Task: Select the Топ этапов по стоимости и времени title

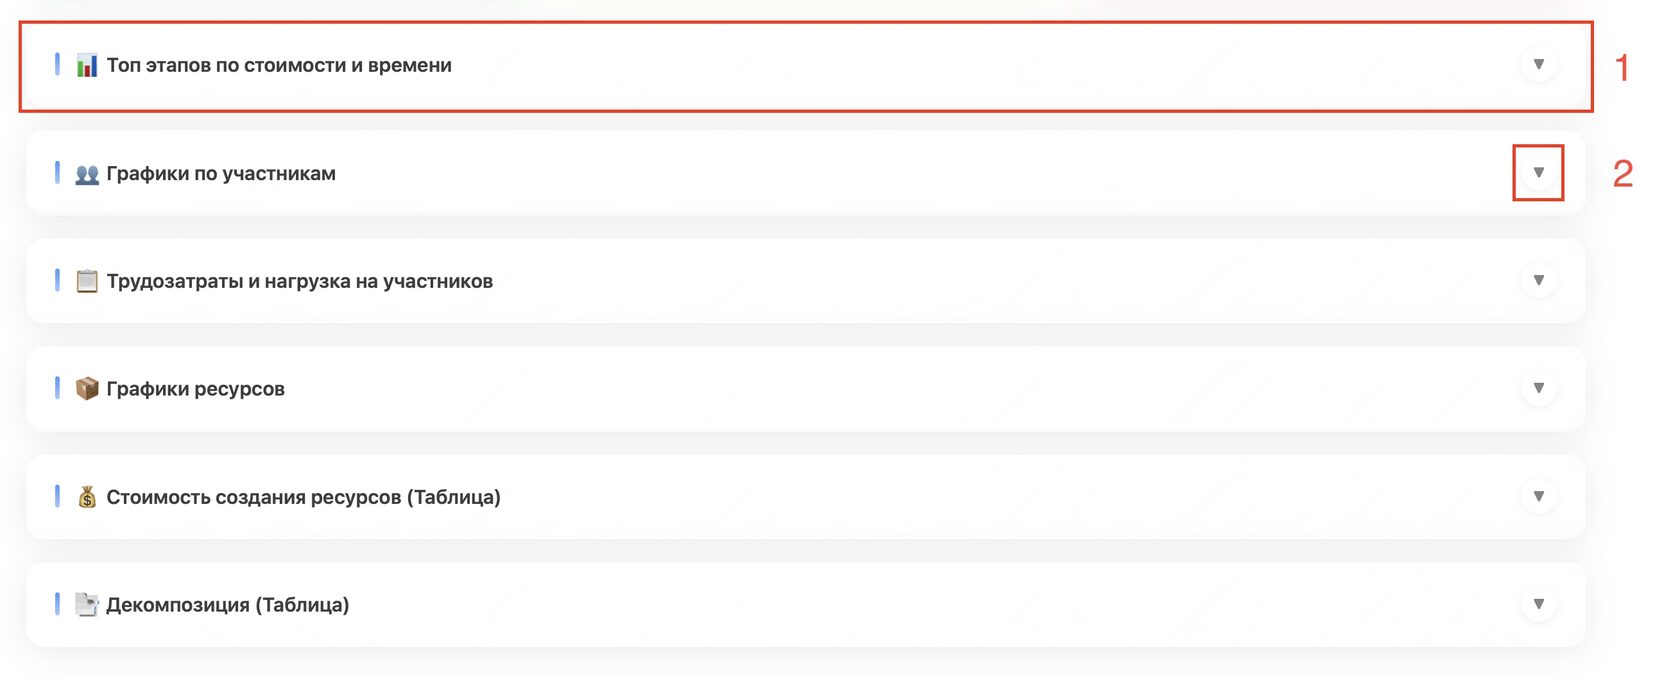Action: (x=279, y=65)
